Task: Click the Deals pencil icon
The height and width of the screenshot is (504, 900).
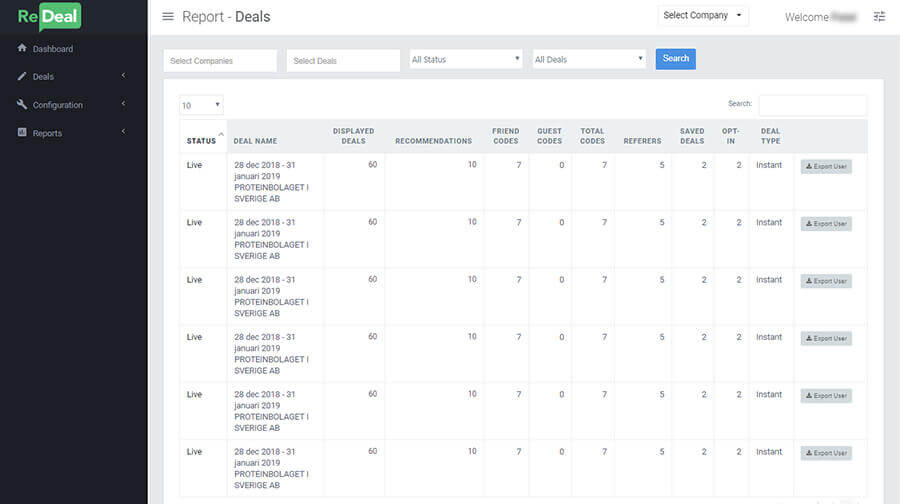Action: pyautogui.click(x=22, y=76)
